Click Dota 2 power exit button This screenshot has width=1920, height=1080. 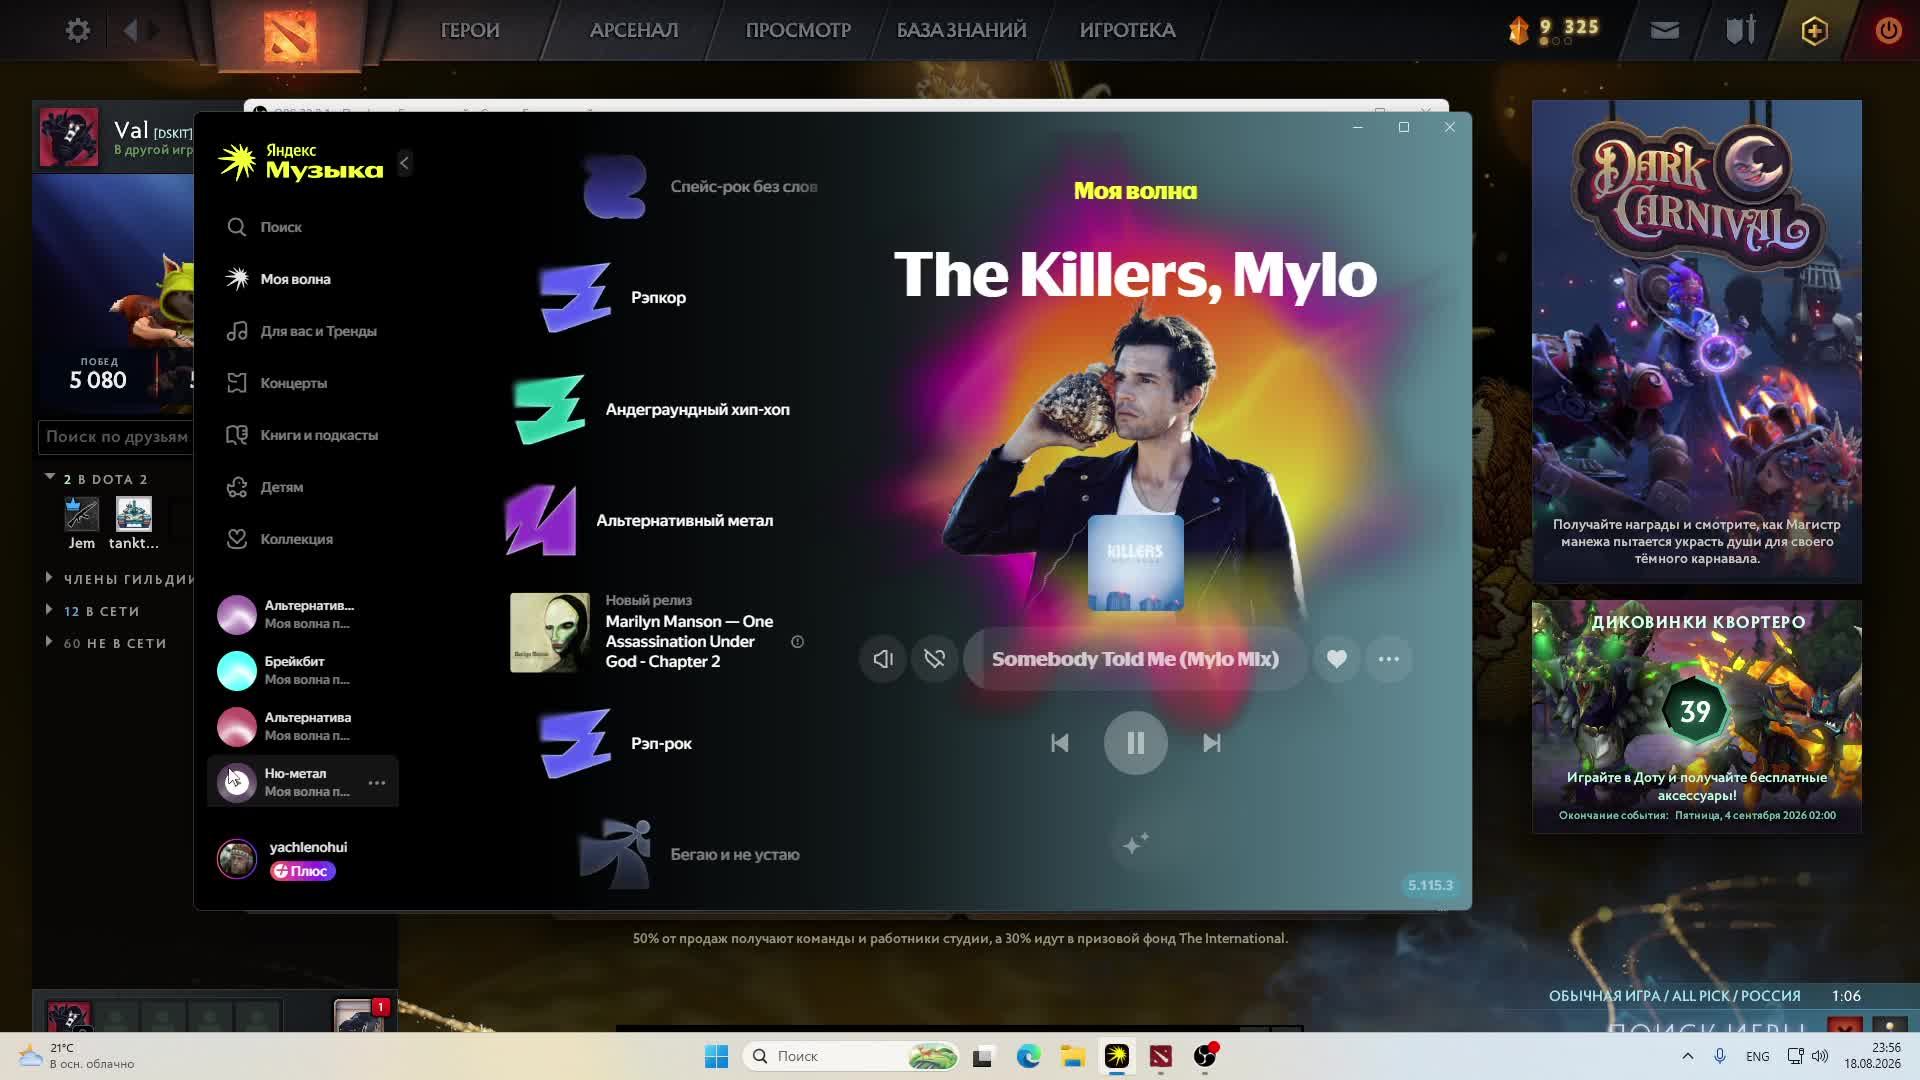(1889, 30)
